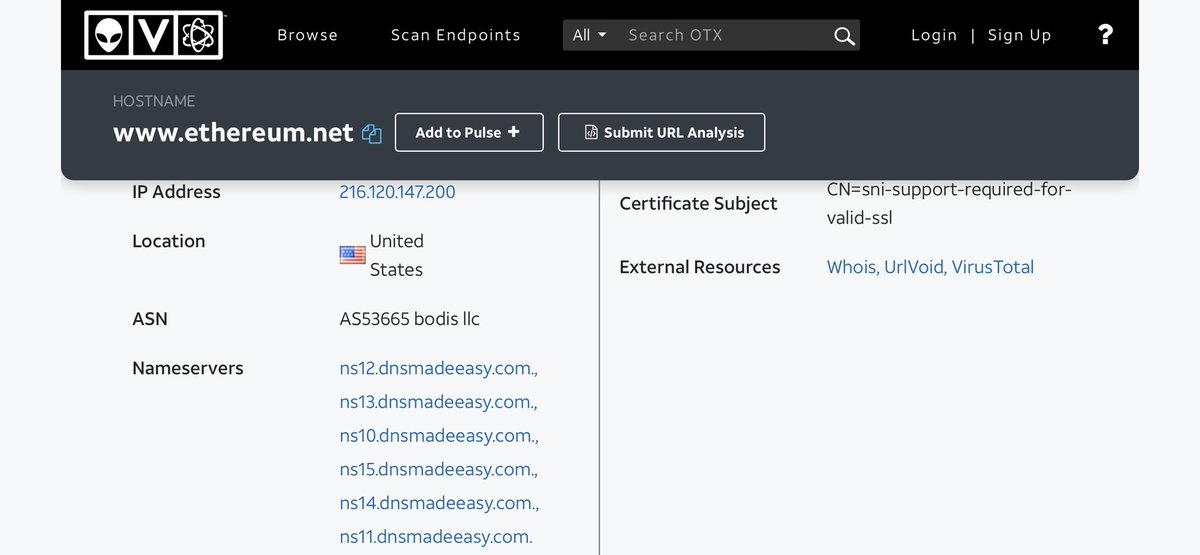Click the search magnifier icon
Image resolution: width=1200 pixels, height=555 pixels.
pos(844,36)
